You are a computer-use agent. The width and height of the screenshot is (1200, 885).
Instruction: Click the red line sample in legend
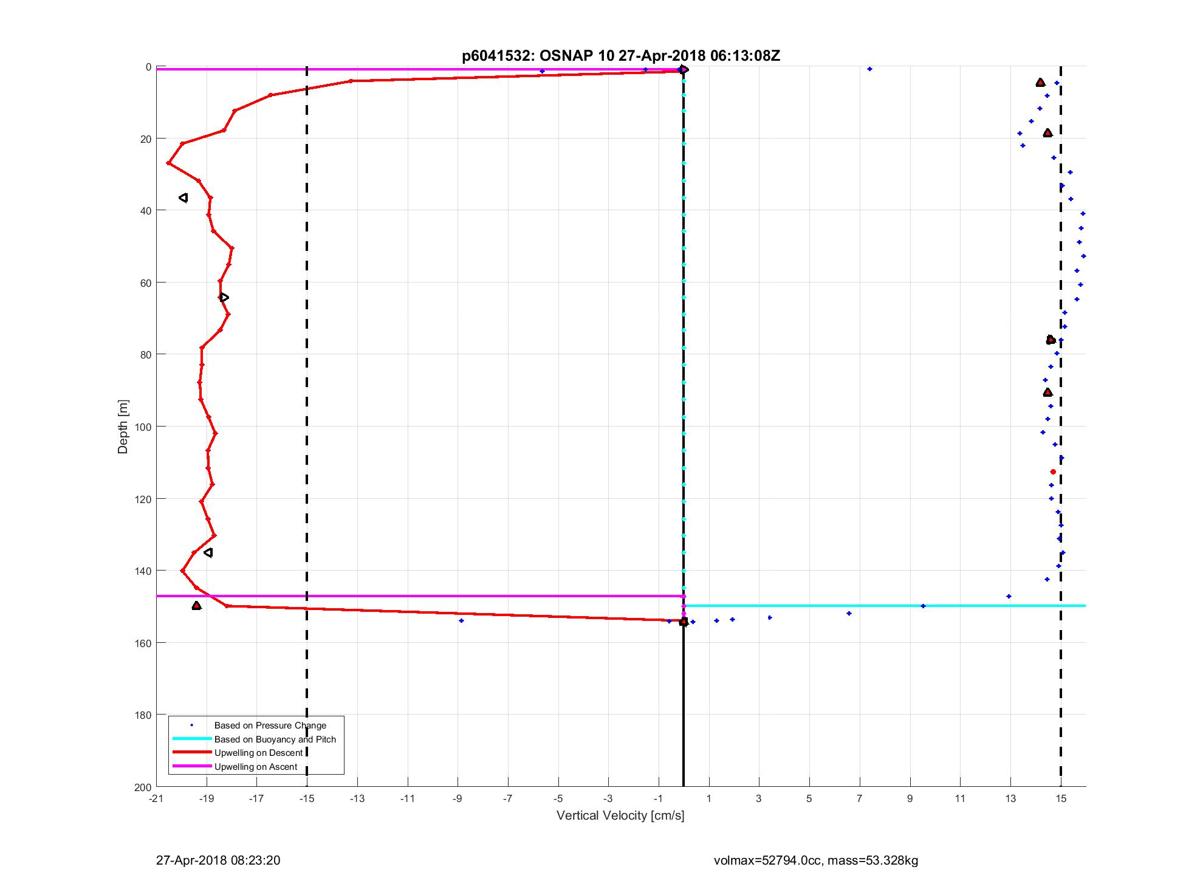click(x=191, y=753)
